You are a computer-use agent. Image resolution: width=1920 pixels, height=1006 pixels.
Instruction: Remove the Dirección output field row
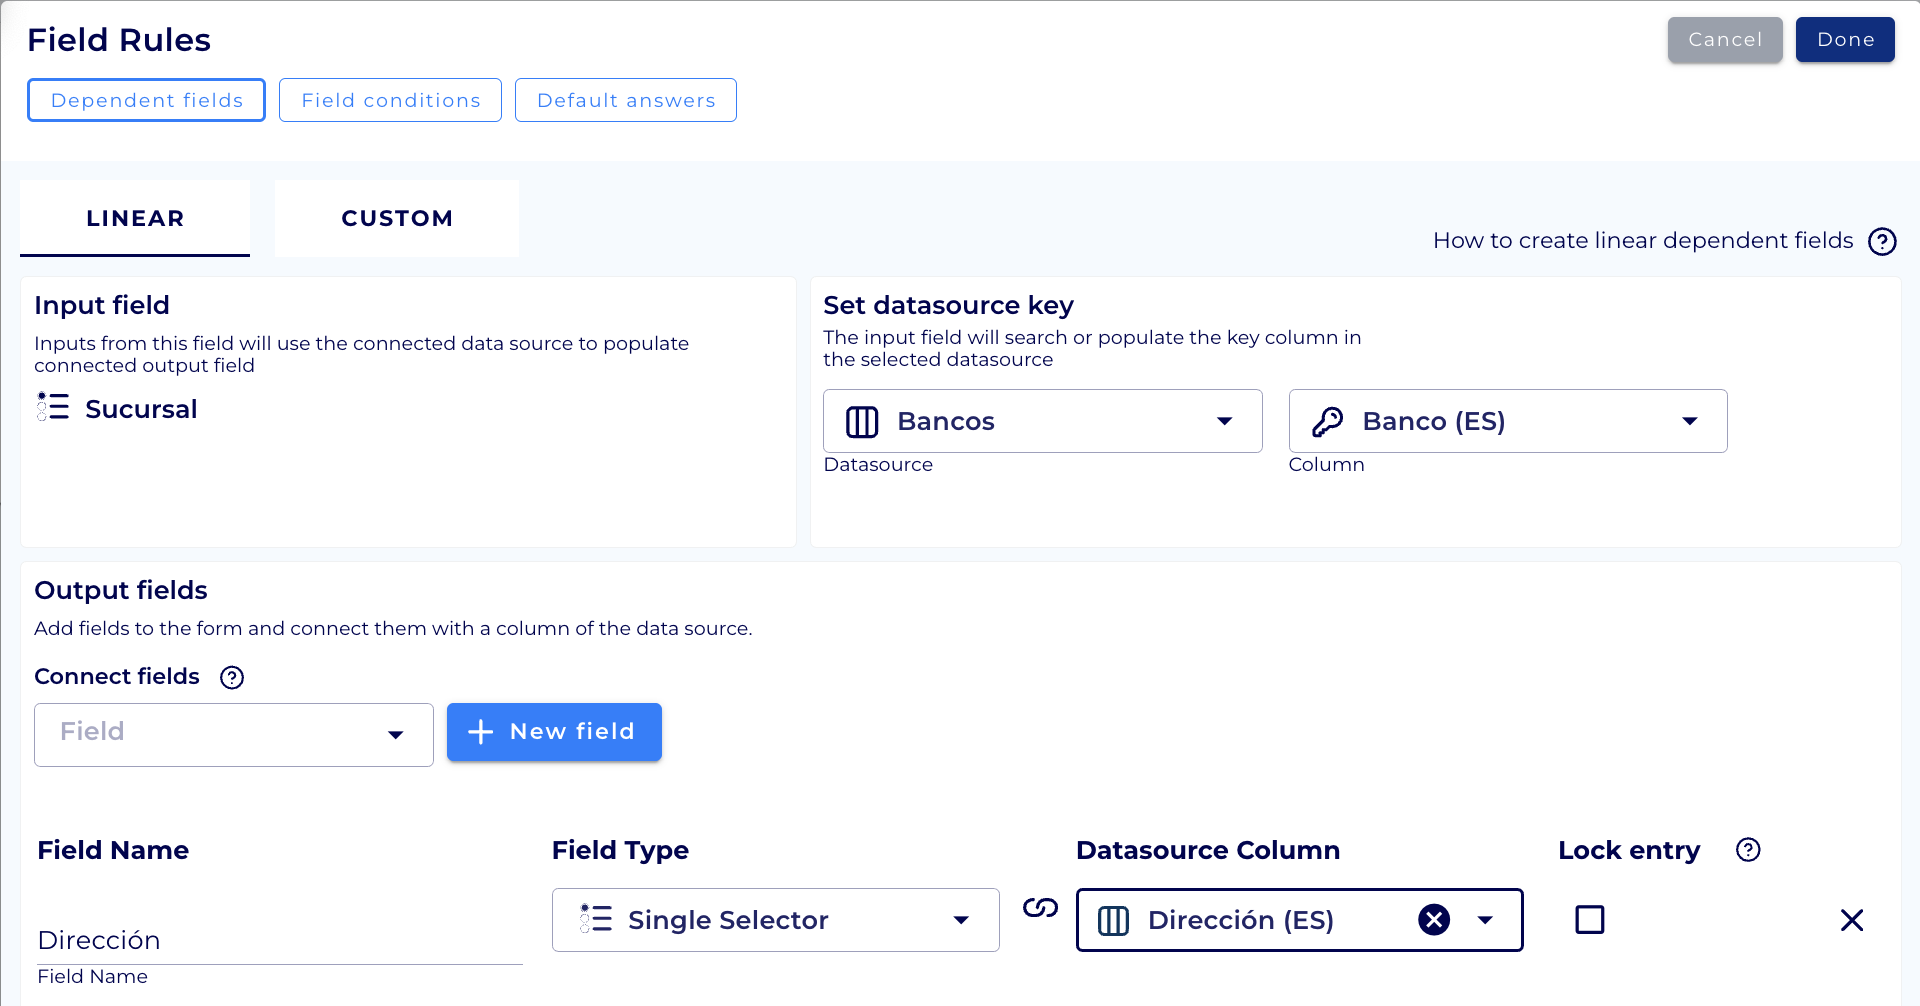[1851, 920]
